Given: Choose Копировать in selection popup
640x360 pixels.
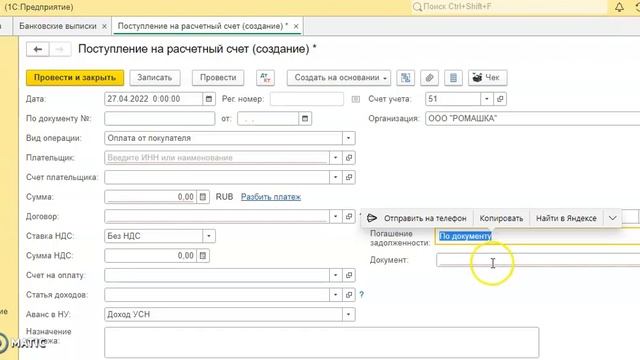Looking at the screenshot, I should (501, 218).
